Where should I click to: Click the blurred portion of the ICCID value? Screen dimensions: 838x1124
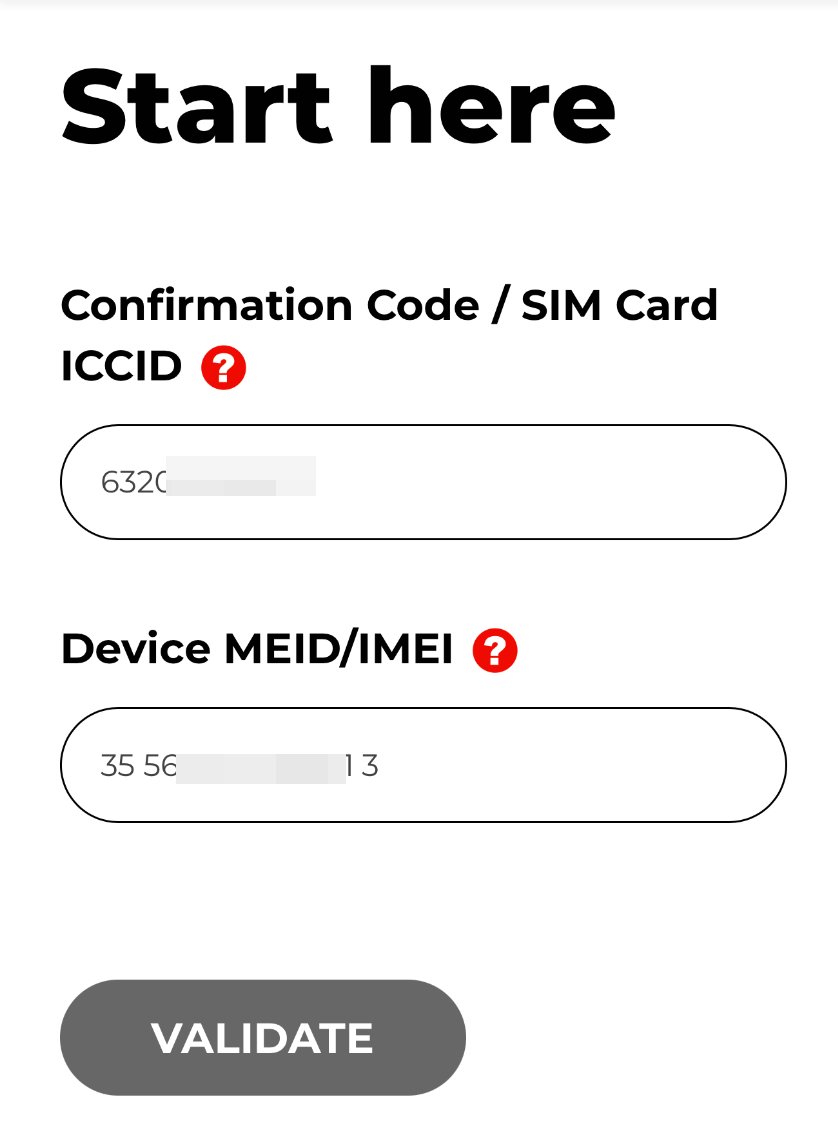(241, 476)
